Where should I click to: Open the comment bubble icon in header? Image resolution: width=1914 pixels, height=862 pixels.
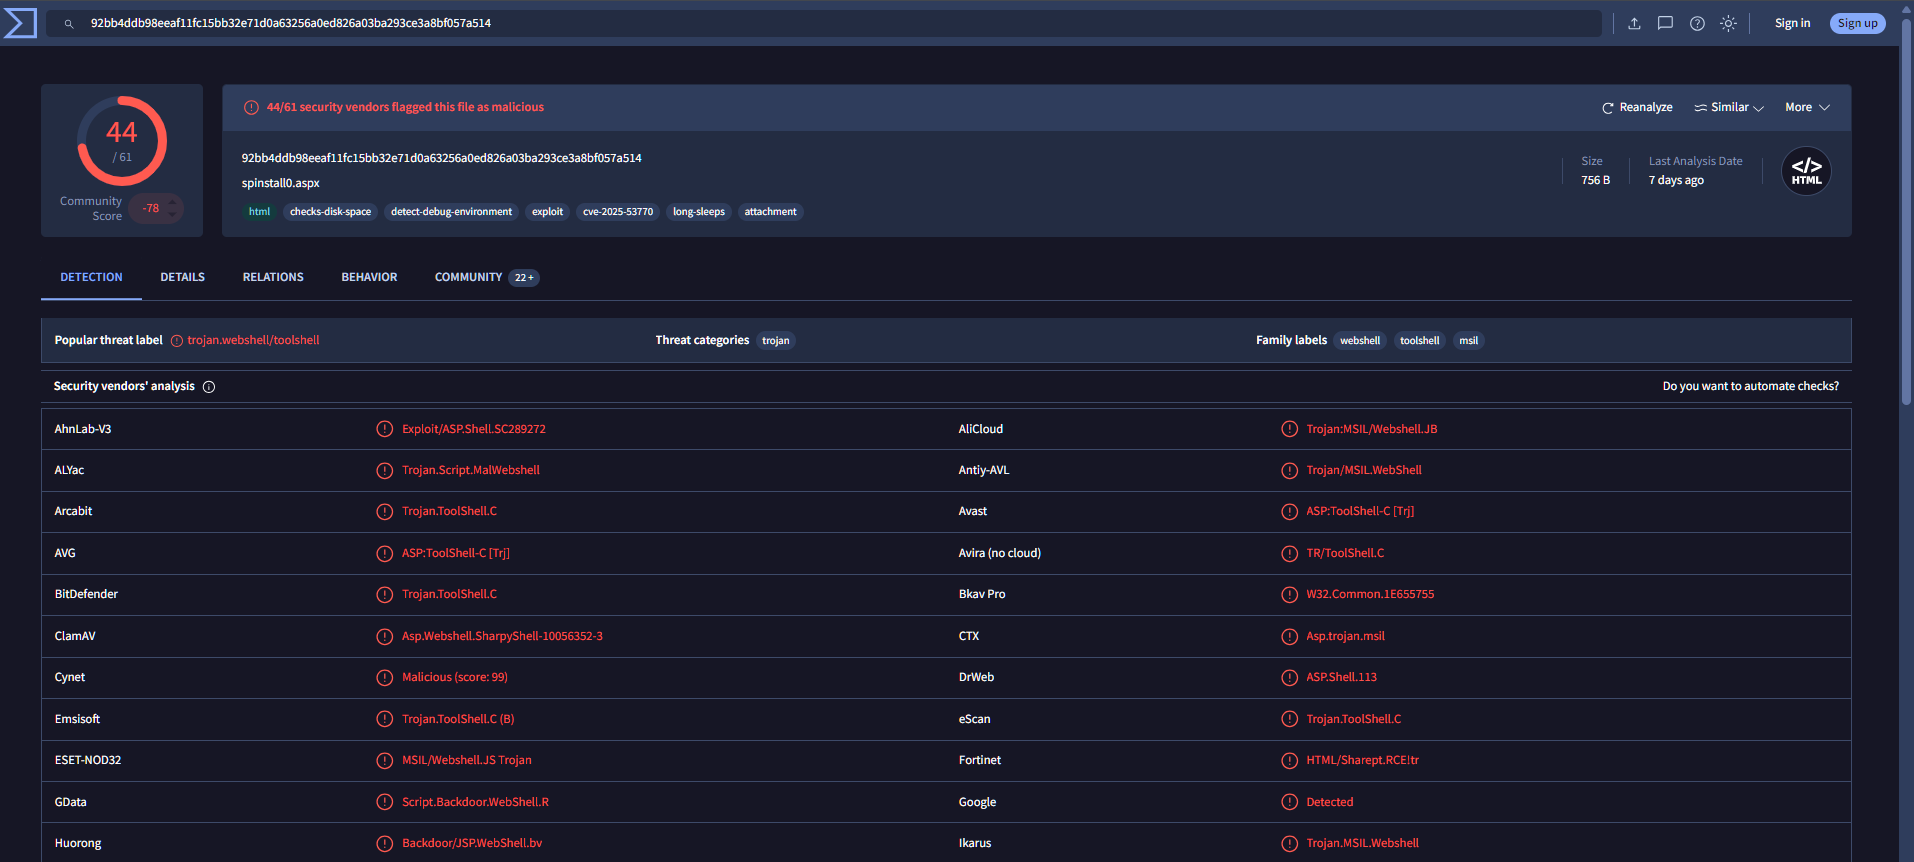1665,23
